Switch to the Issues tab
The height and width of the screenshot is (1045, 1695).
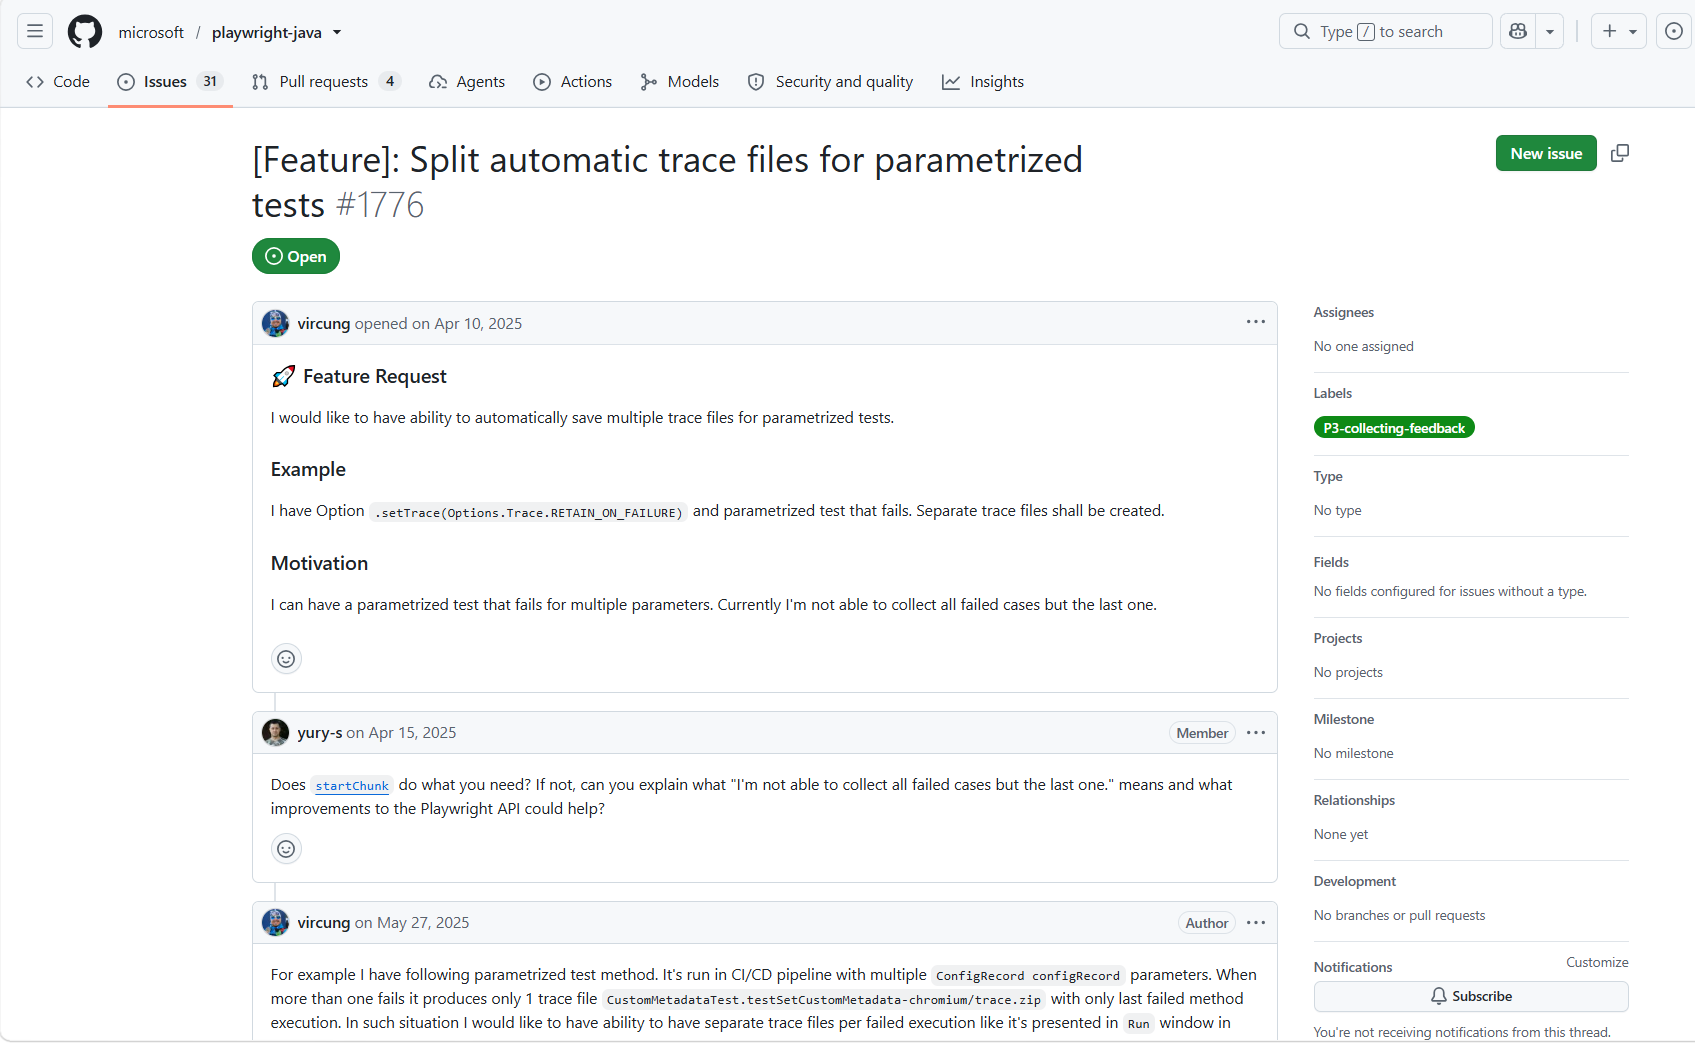[x=170, y=82]
